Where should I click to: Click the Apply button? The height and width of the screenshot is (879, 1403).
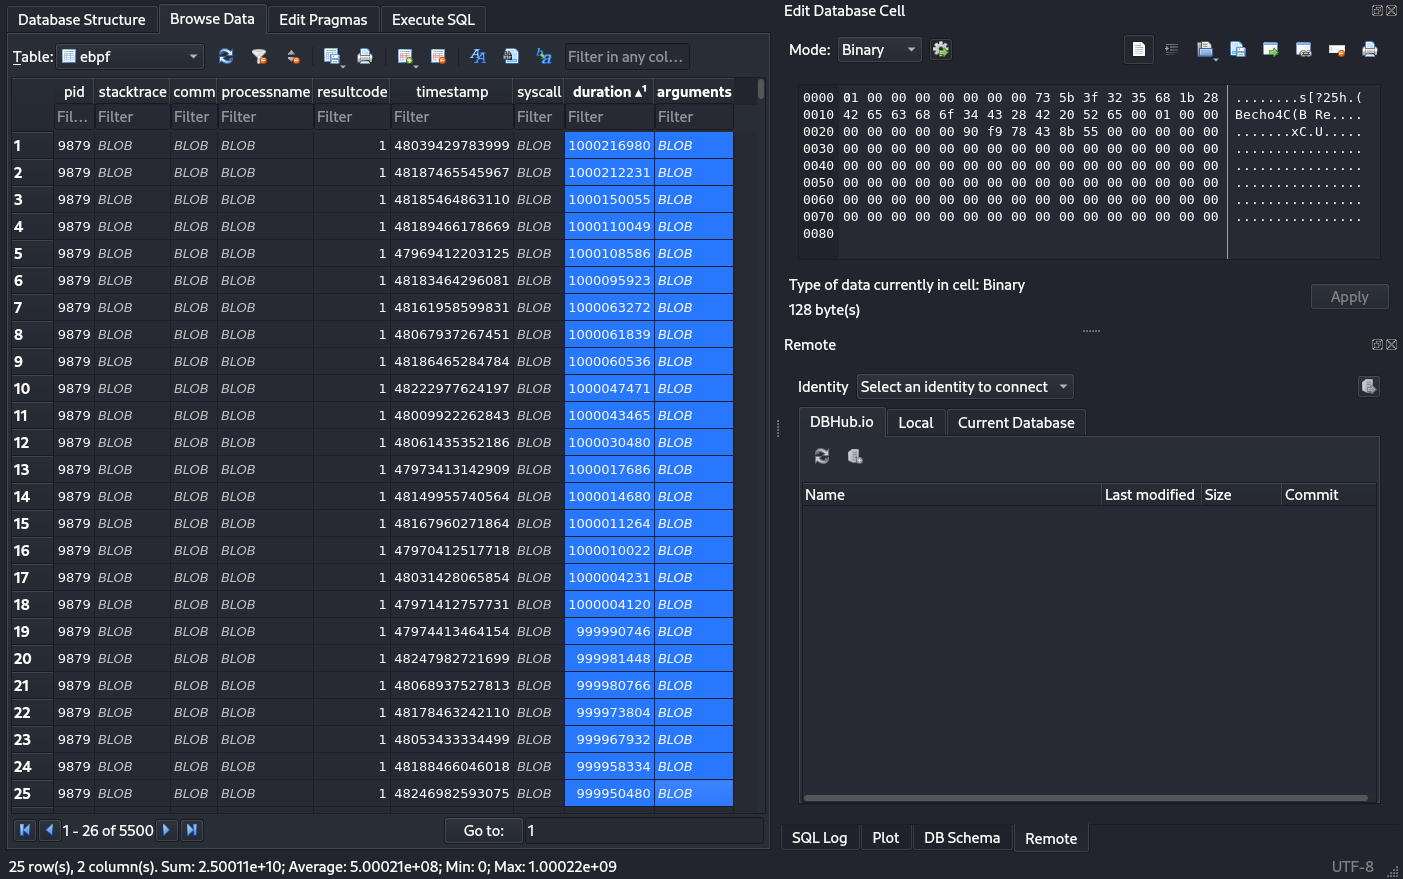(1349, 297)
